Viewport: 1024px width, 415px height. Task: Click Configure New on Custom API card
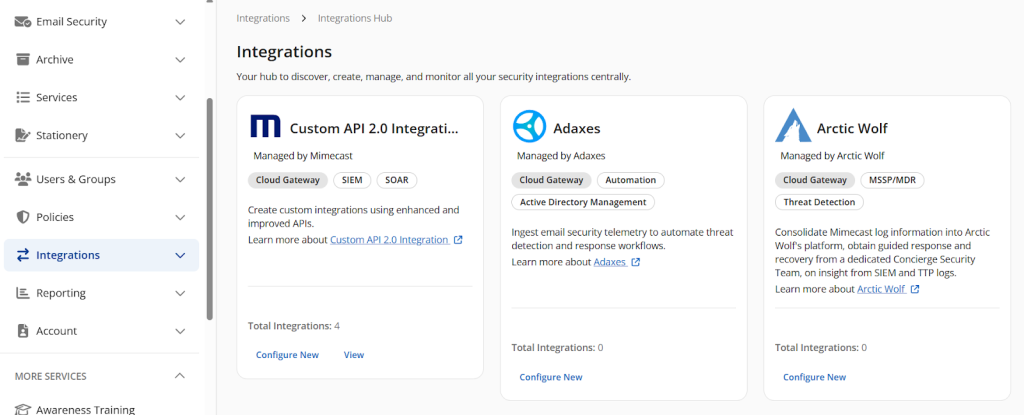click(x=287, y=355)
